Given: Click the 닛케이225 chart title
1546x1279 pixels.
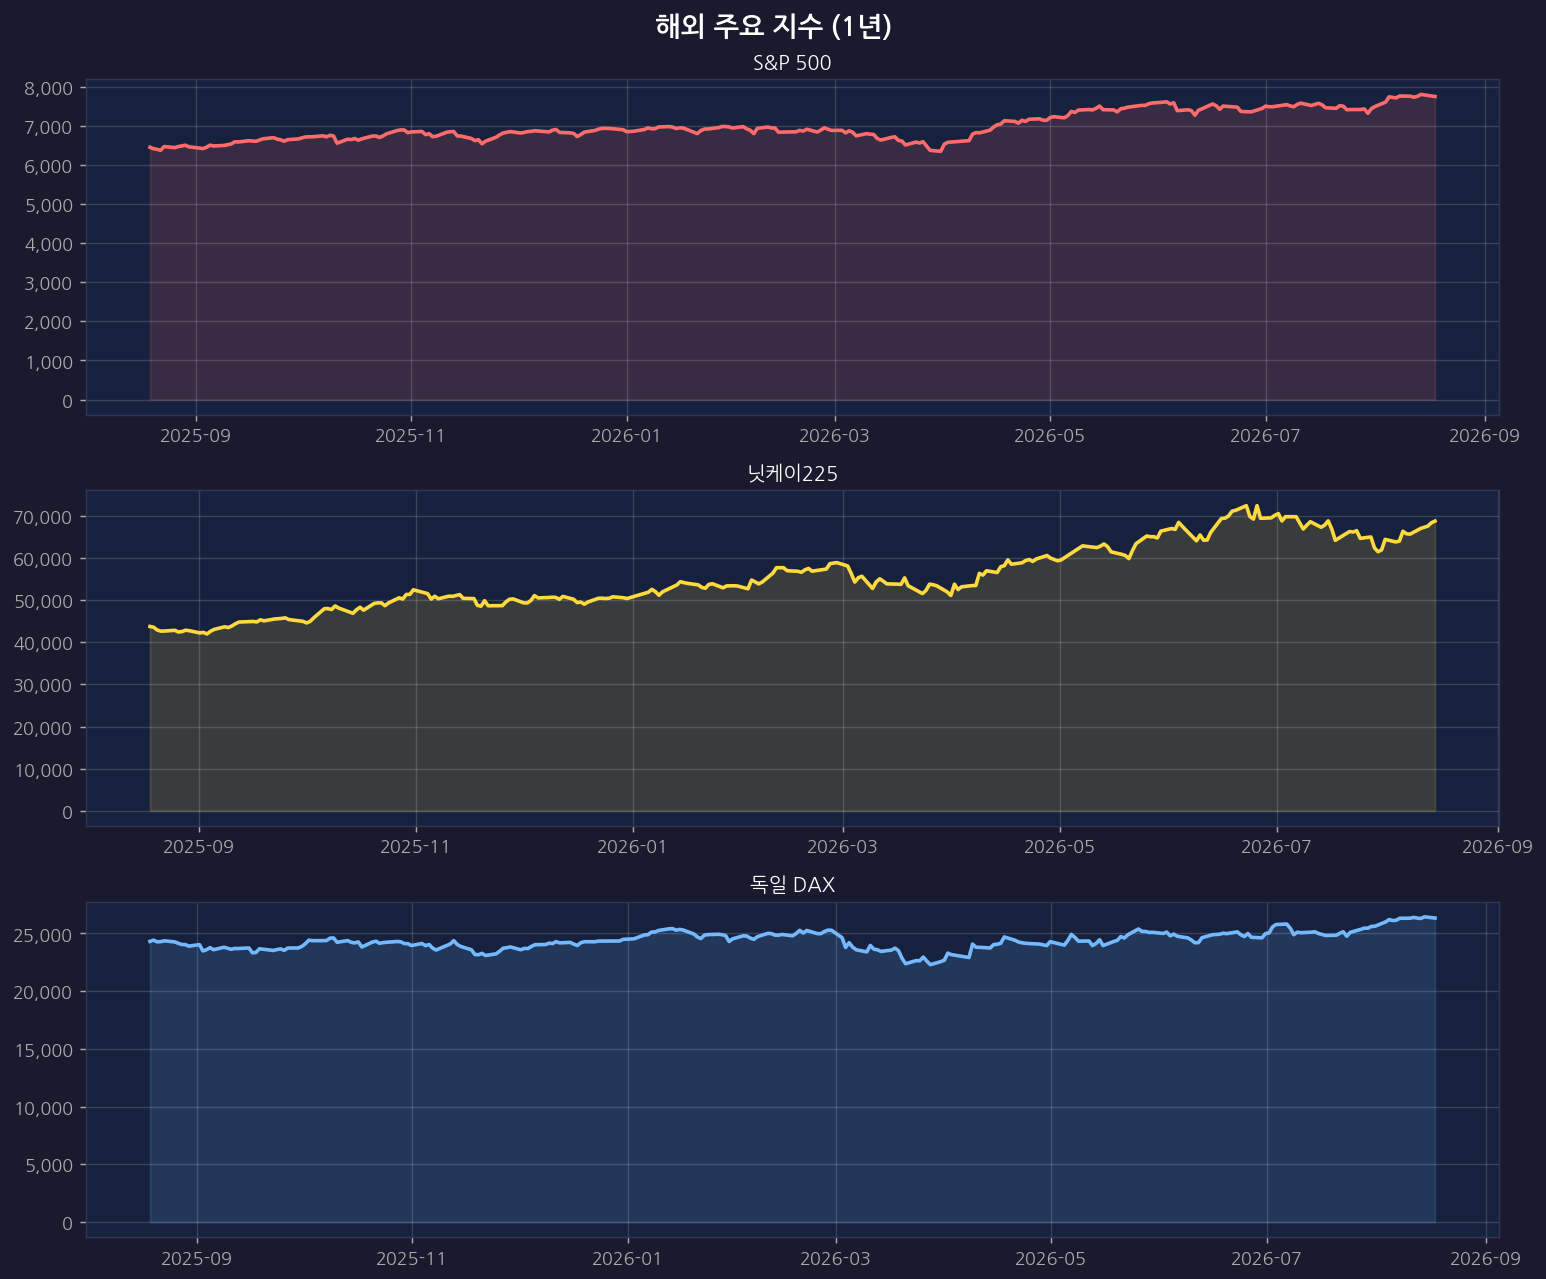Looking at the screenshot, I should coord(792,474).
